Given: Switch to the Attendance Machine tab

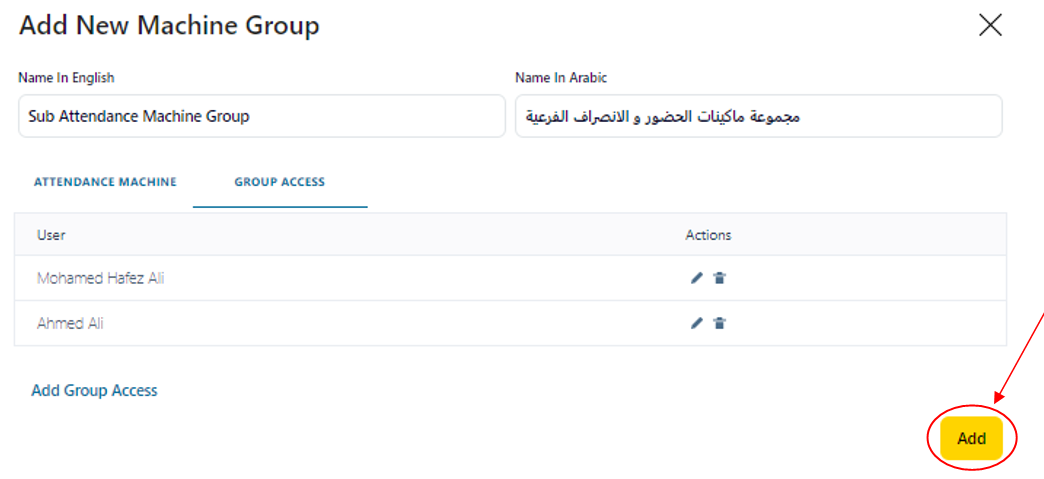Looking at the screenshot, I should 105,182.
